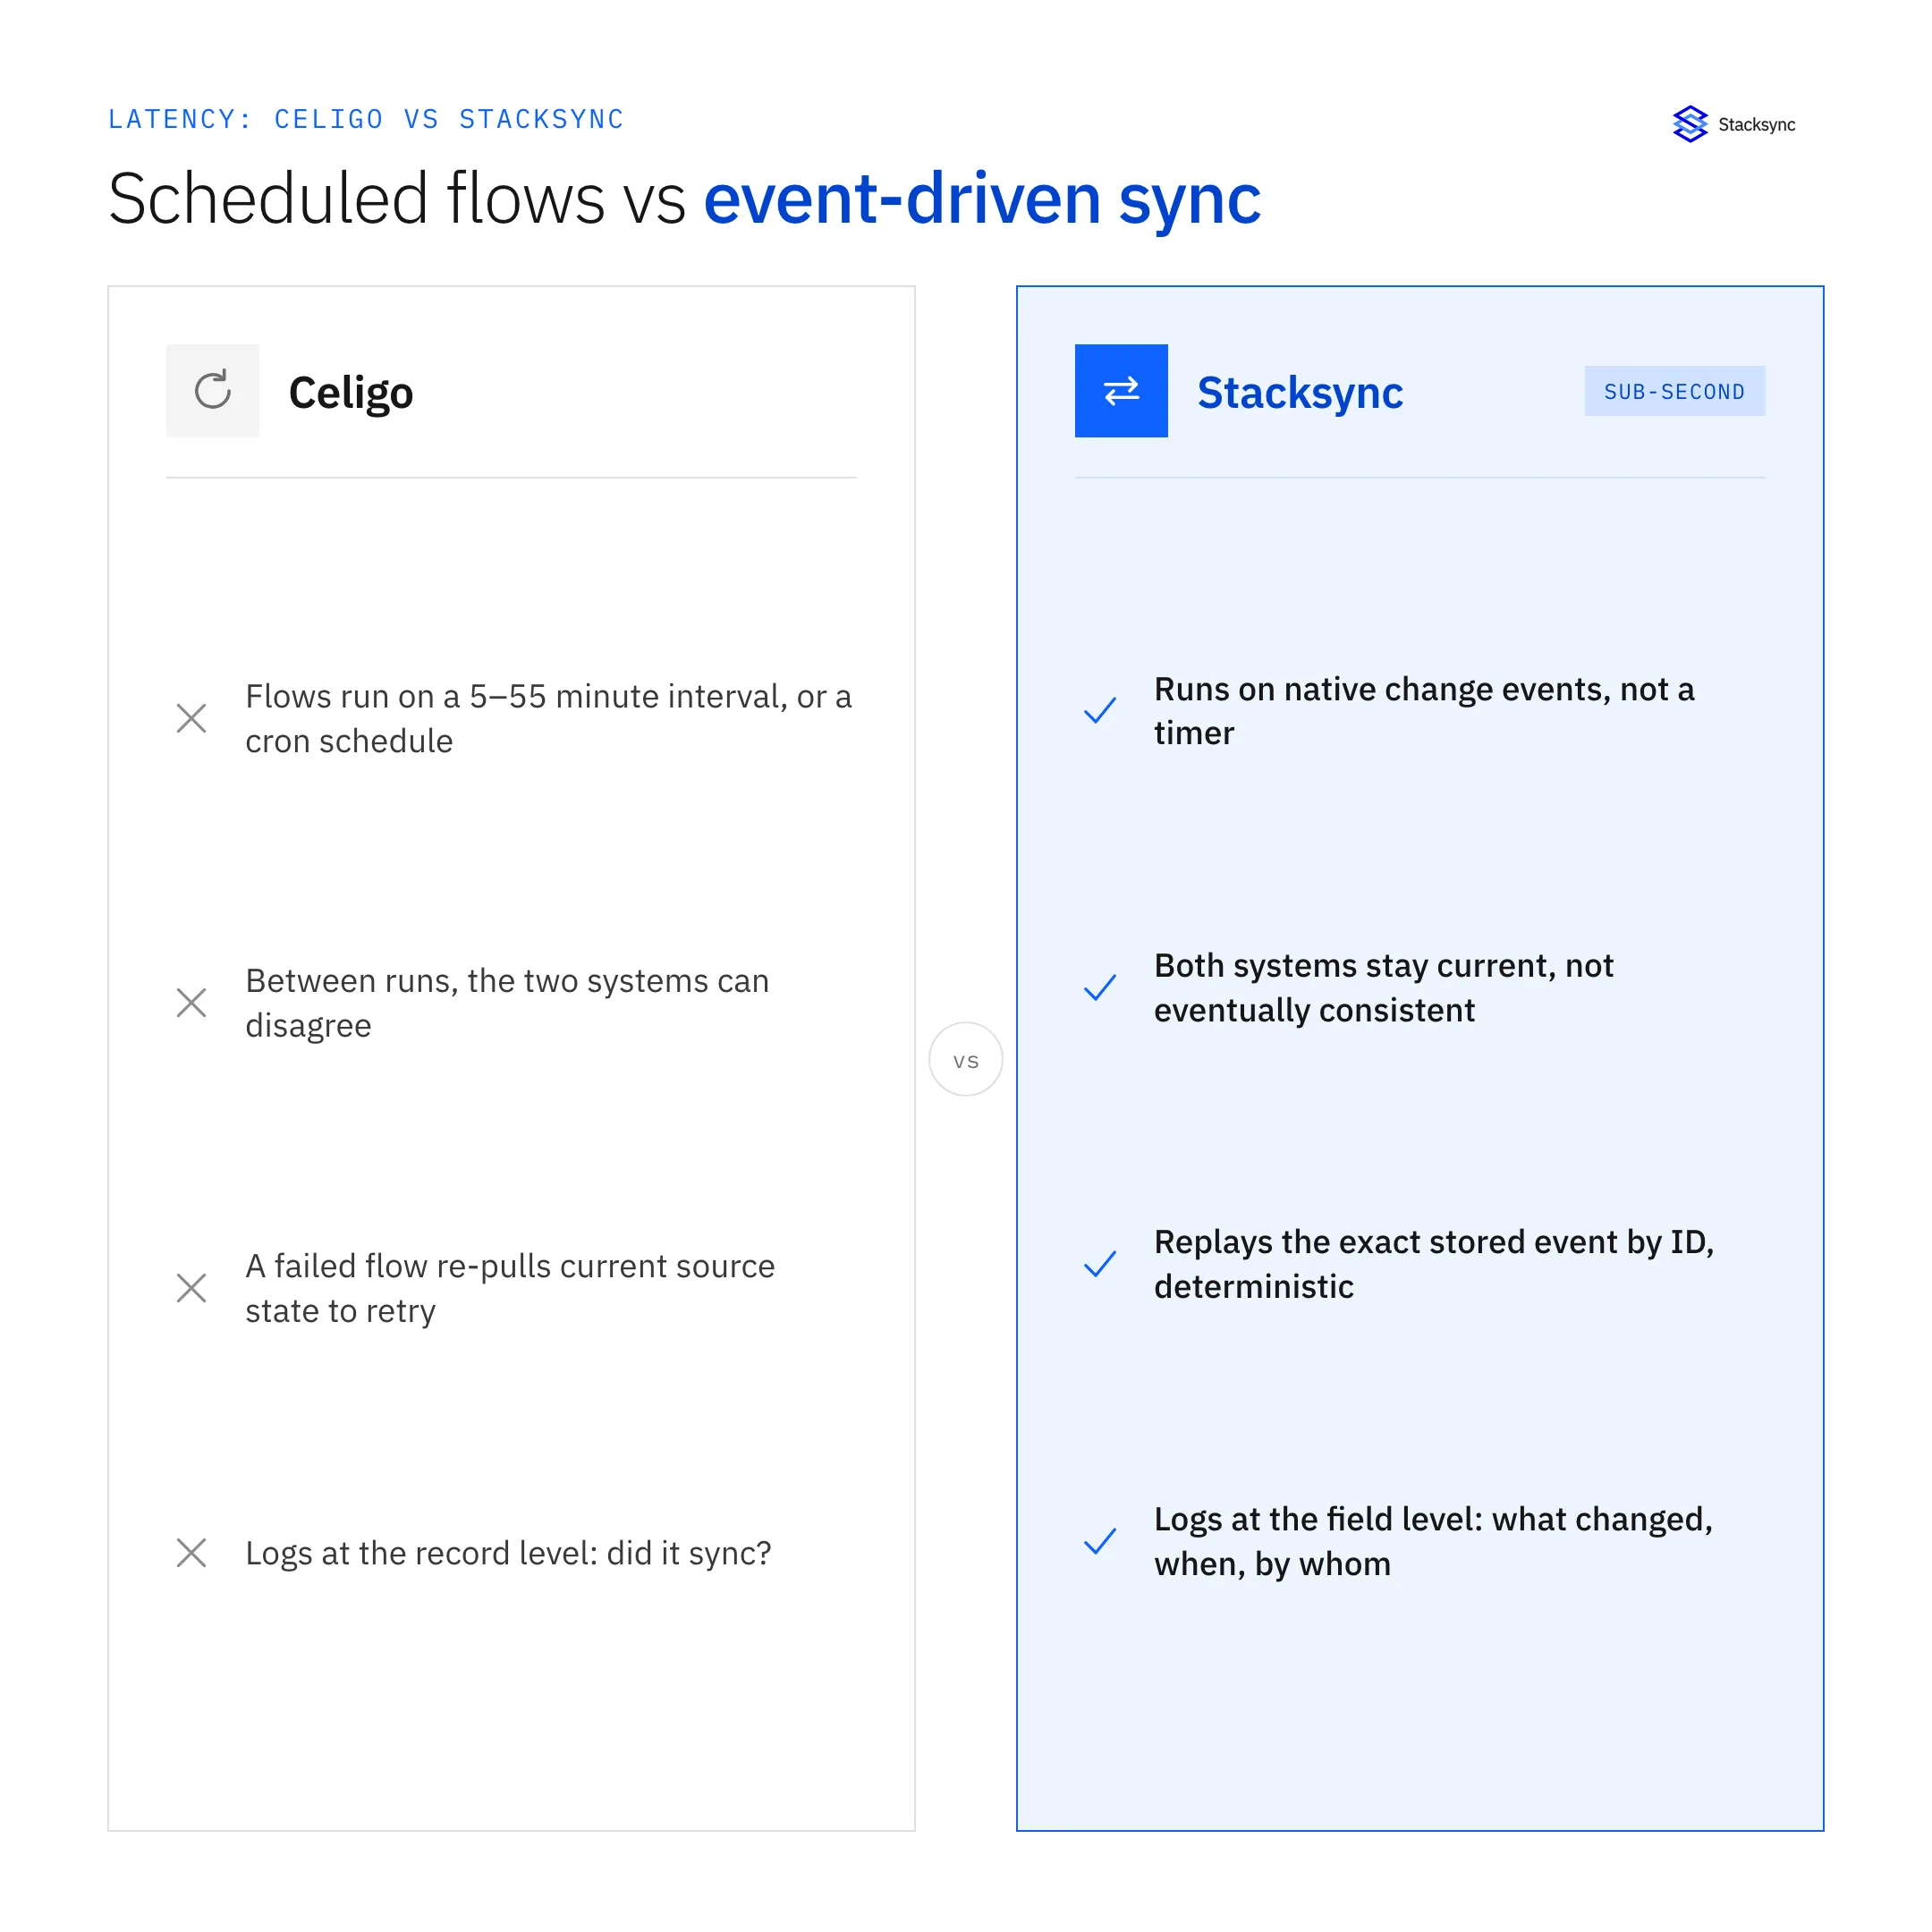Click the checkmark beside 'Logs at the field level'
This screenshot has width=1932, height=1932.
point(1100,1541)
